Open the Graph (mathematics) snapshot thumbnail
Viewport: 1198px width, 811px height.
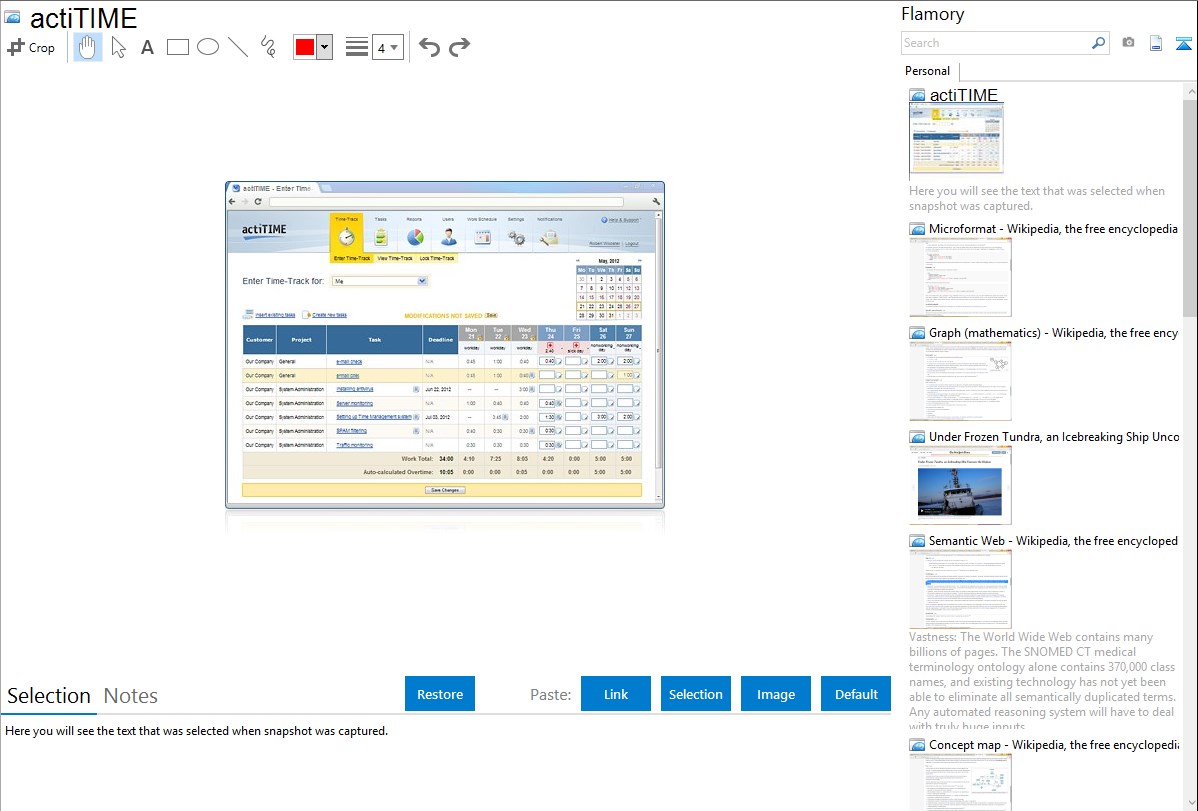tap(960, 381)
